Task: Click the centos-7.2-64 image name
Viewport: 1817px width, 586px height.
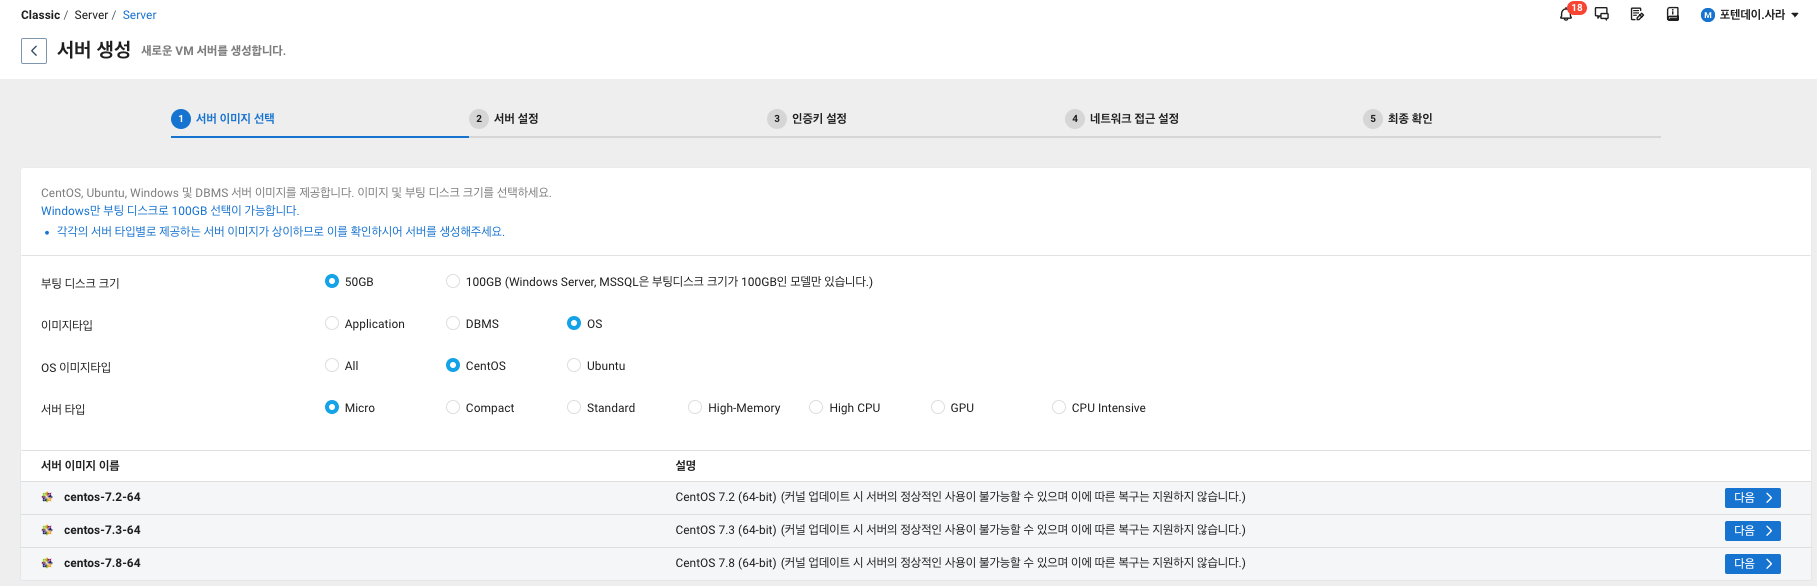Action: point(102,497)
